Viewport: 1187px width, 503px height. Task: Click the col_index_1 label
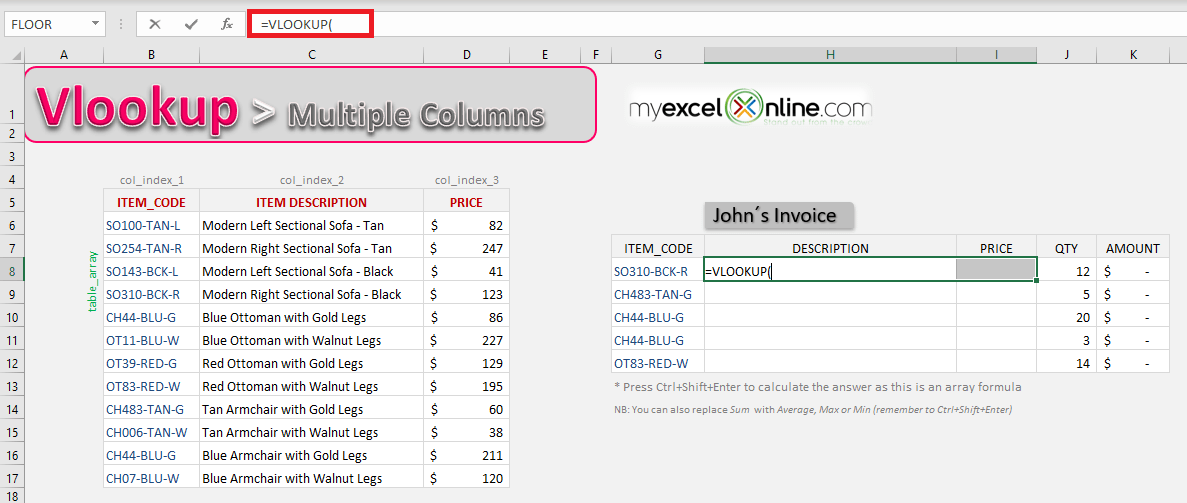151,180
